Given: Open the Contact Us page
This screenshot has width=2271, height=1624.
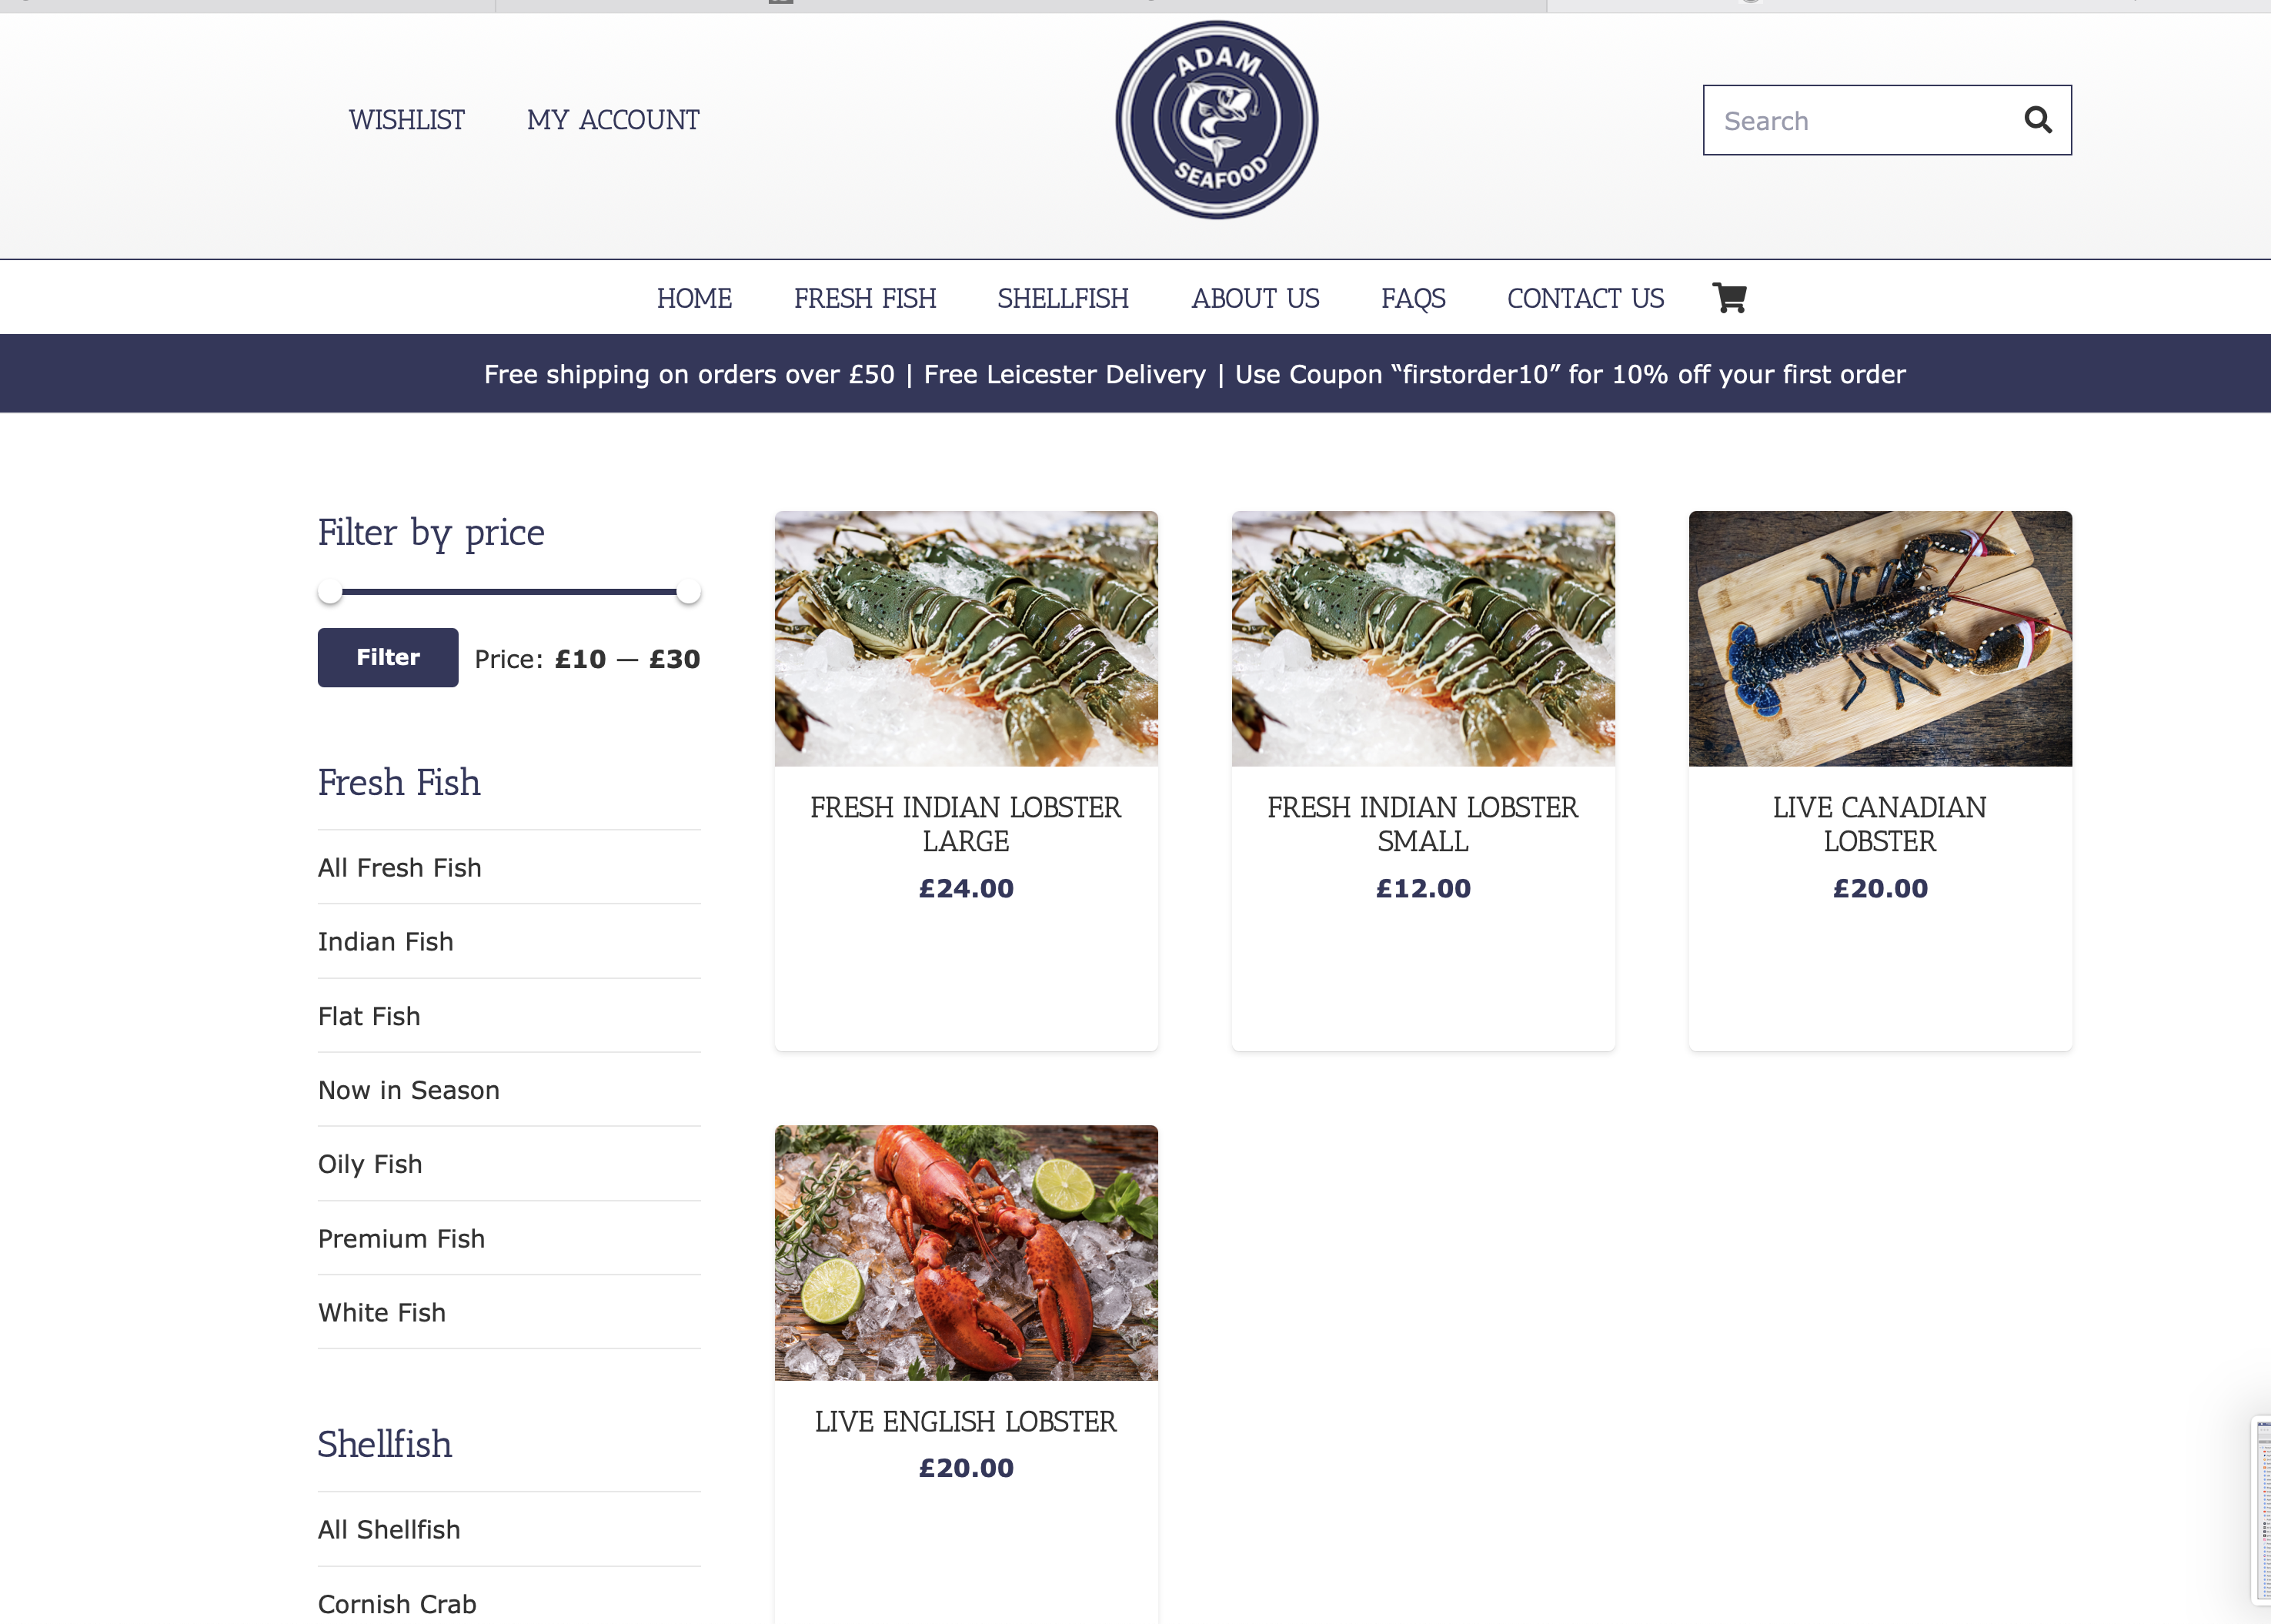Looking at the screenshot, I should point(1586,298).
